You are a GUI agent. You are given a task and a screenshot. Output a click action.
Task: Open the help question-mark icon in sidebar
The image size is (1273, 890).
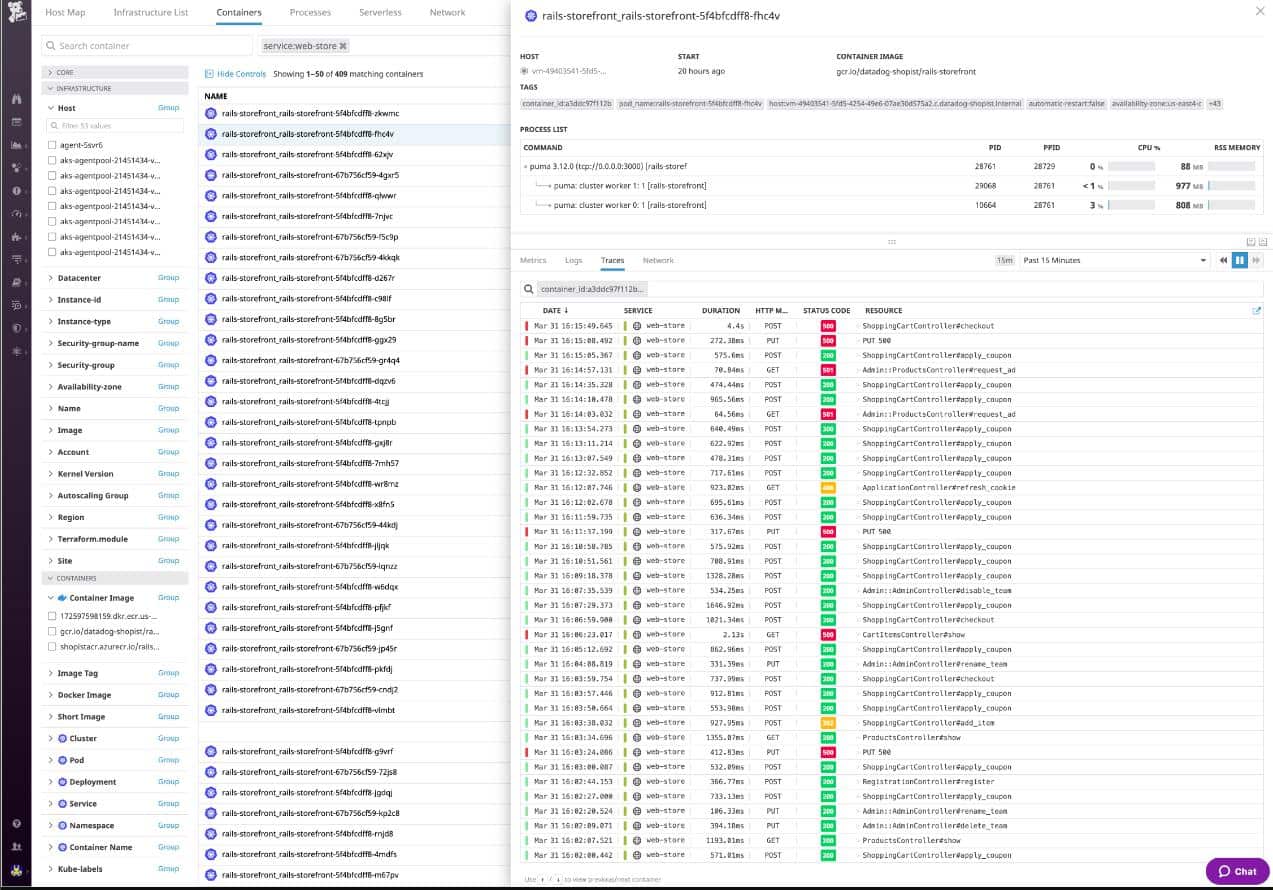(16, 824)
